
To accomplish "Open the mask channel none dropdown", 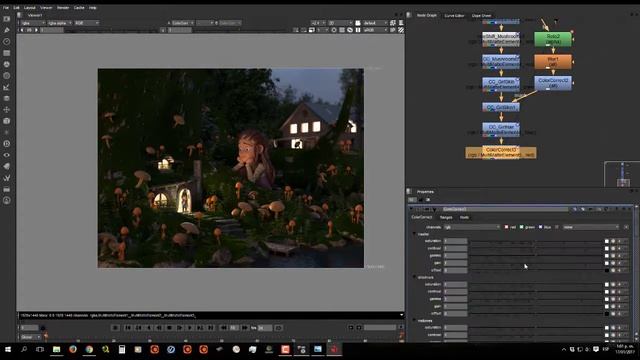I will (x=591, y=227).
